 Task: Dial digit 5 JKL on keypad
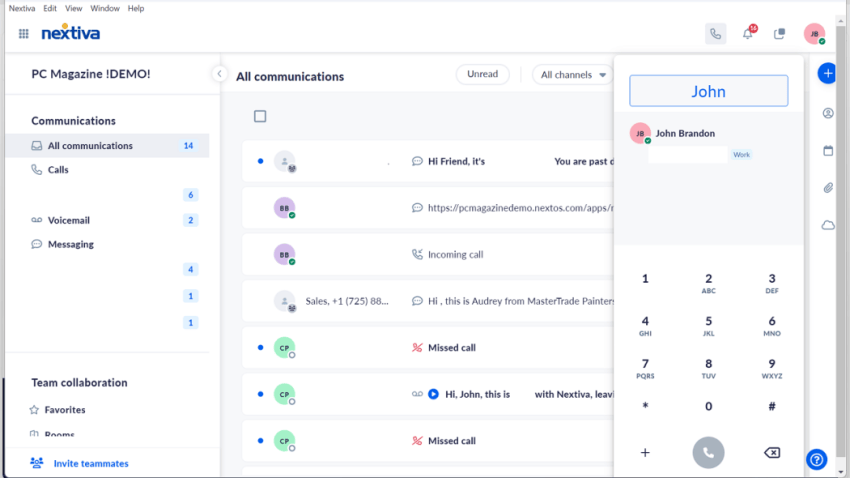pyautogui.click(x=709, y=326)
